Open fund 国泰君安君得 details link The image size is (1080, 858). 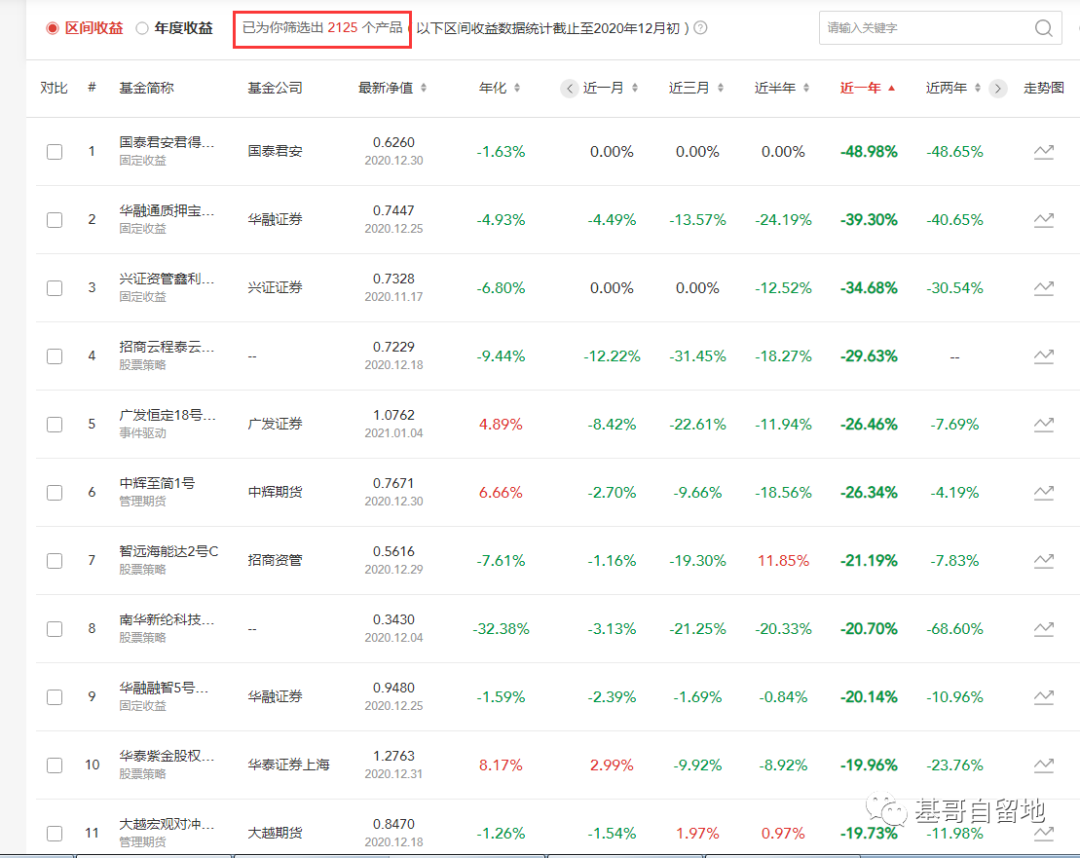[167, 143]
